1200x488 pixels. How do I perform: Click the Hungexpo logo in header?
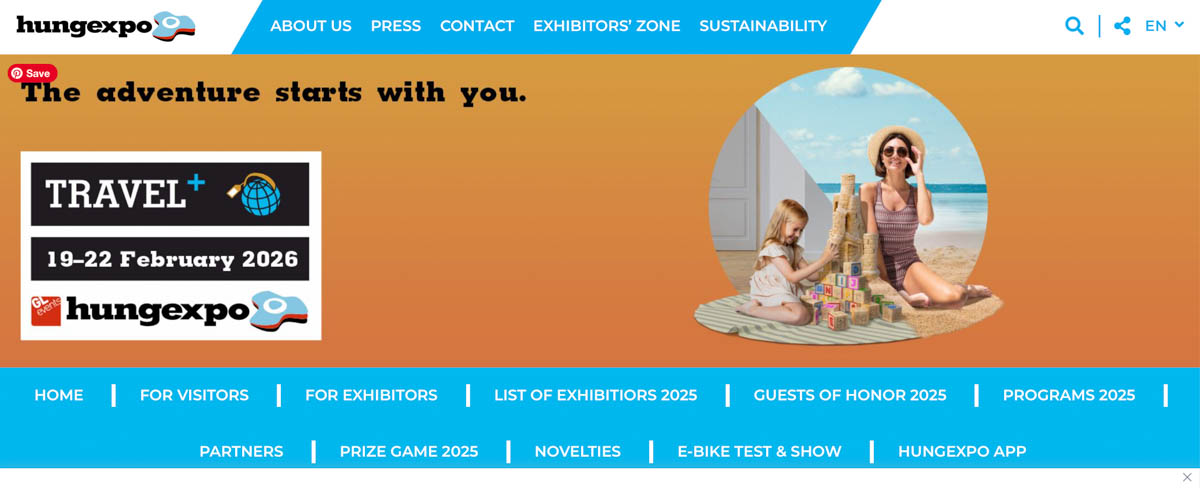[x=105, y=26]
